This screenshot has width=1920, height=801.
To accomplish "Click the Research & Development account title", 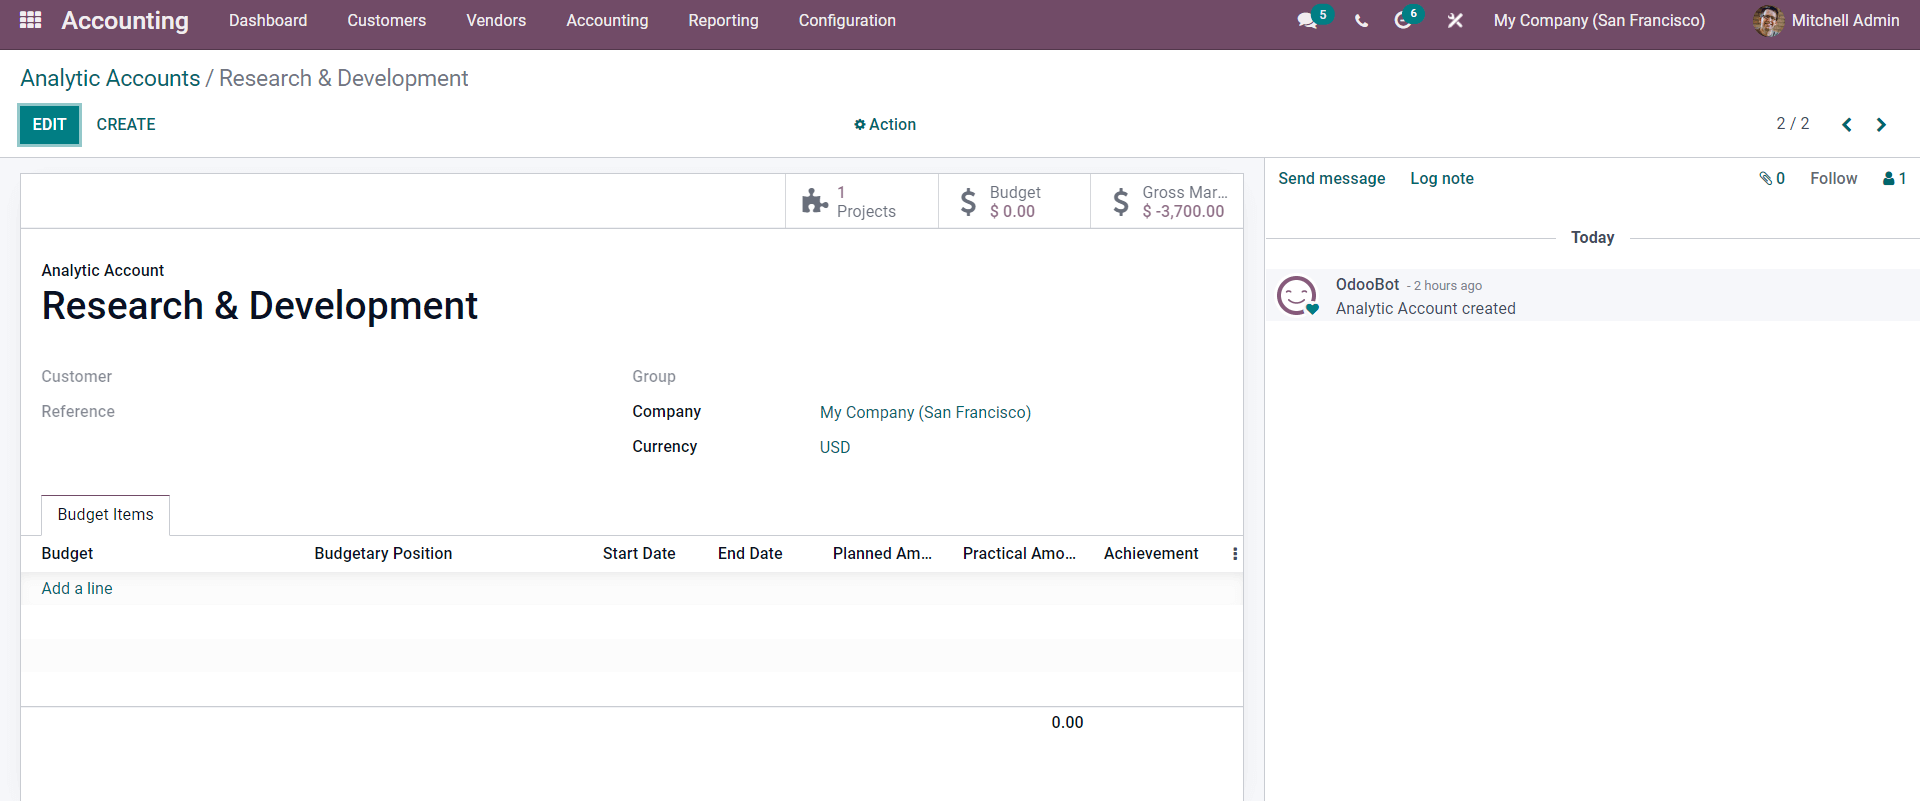I will pyautogui.click(x=260, y=306).
